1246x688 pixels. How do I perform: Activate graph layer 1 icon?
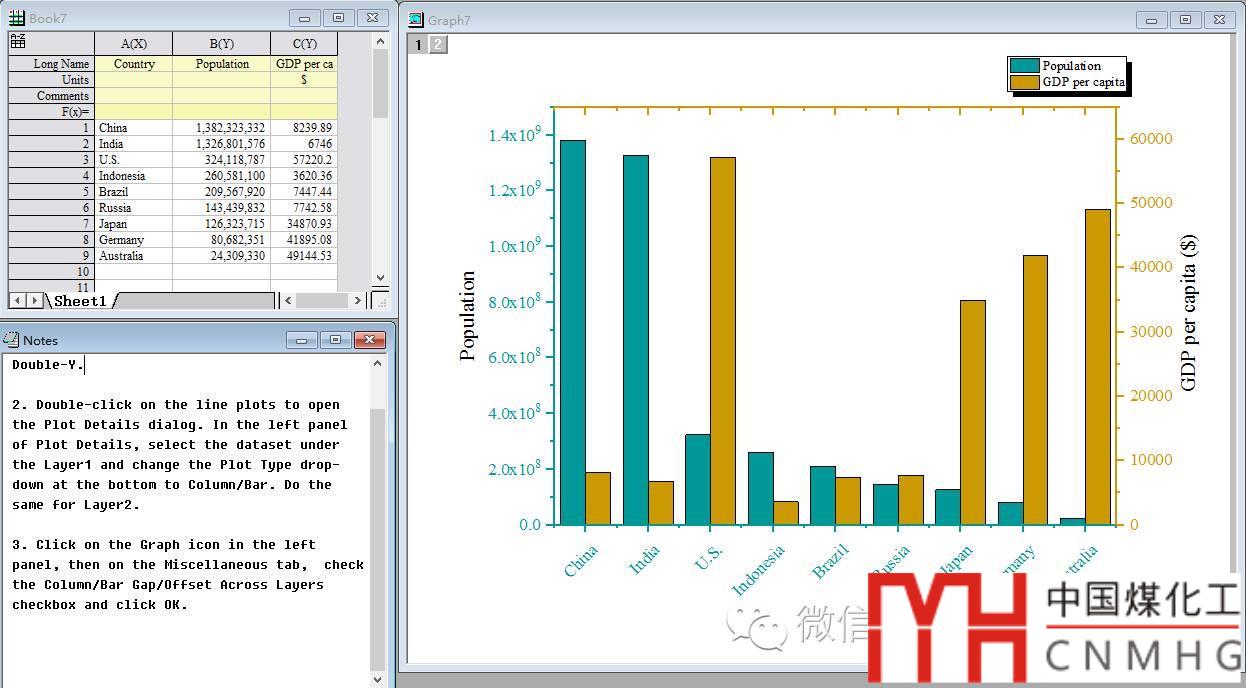coord(419,44)
